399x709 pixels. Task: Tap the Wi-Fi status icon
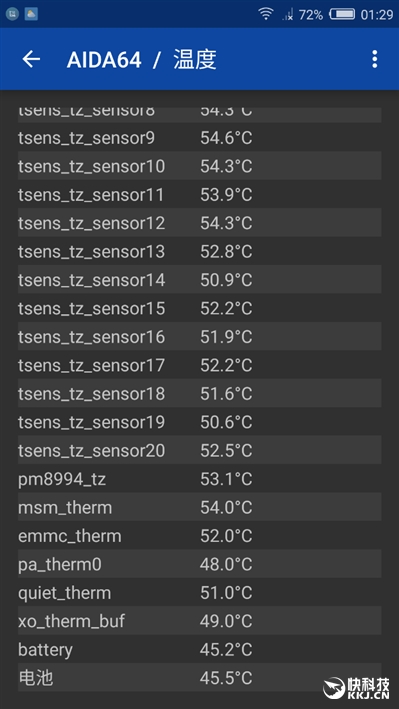(x=266, y=14)
